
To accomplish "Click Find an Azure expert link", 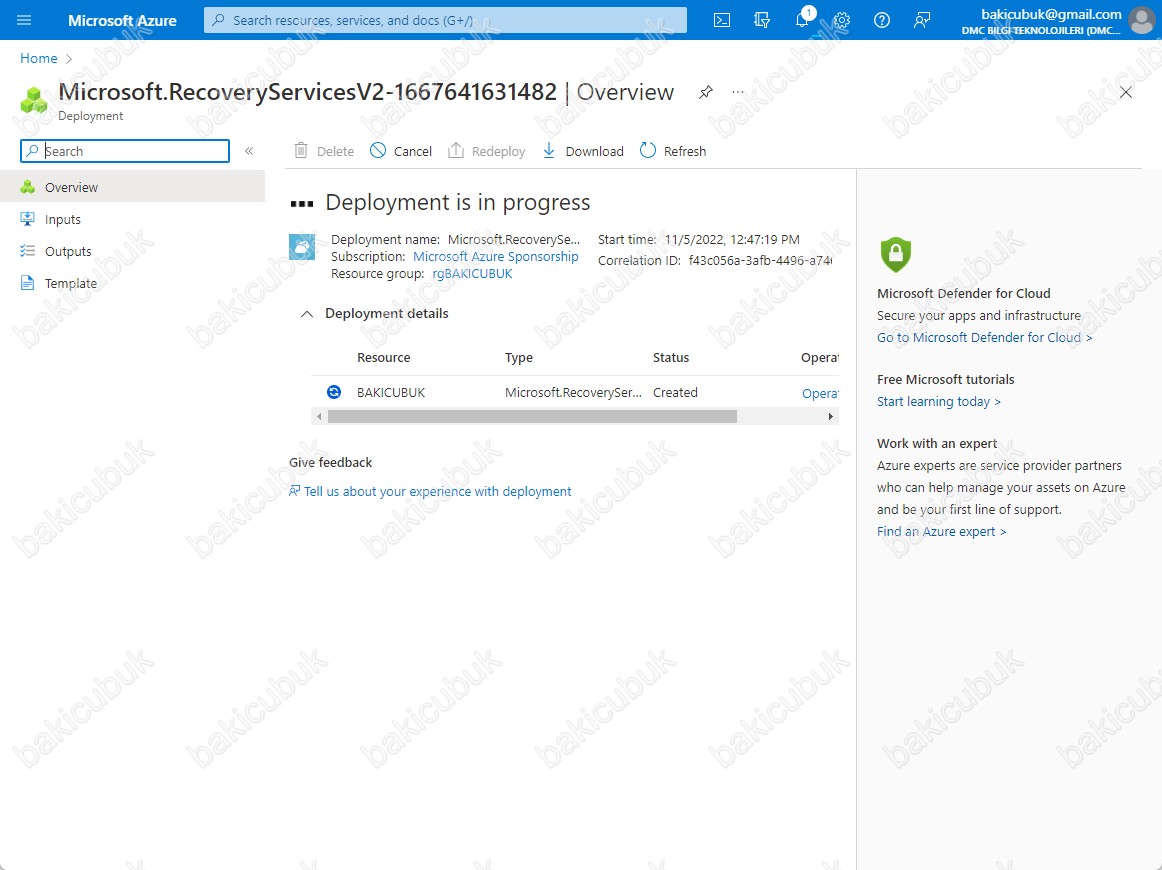I will [941, 531].
